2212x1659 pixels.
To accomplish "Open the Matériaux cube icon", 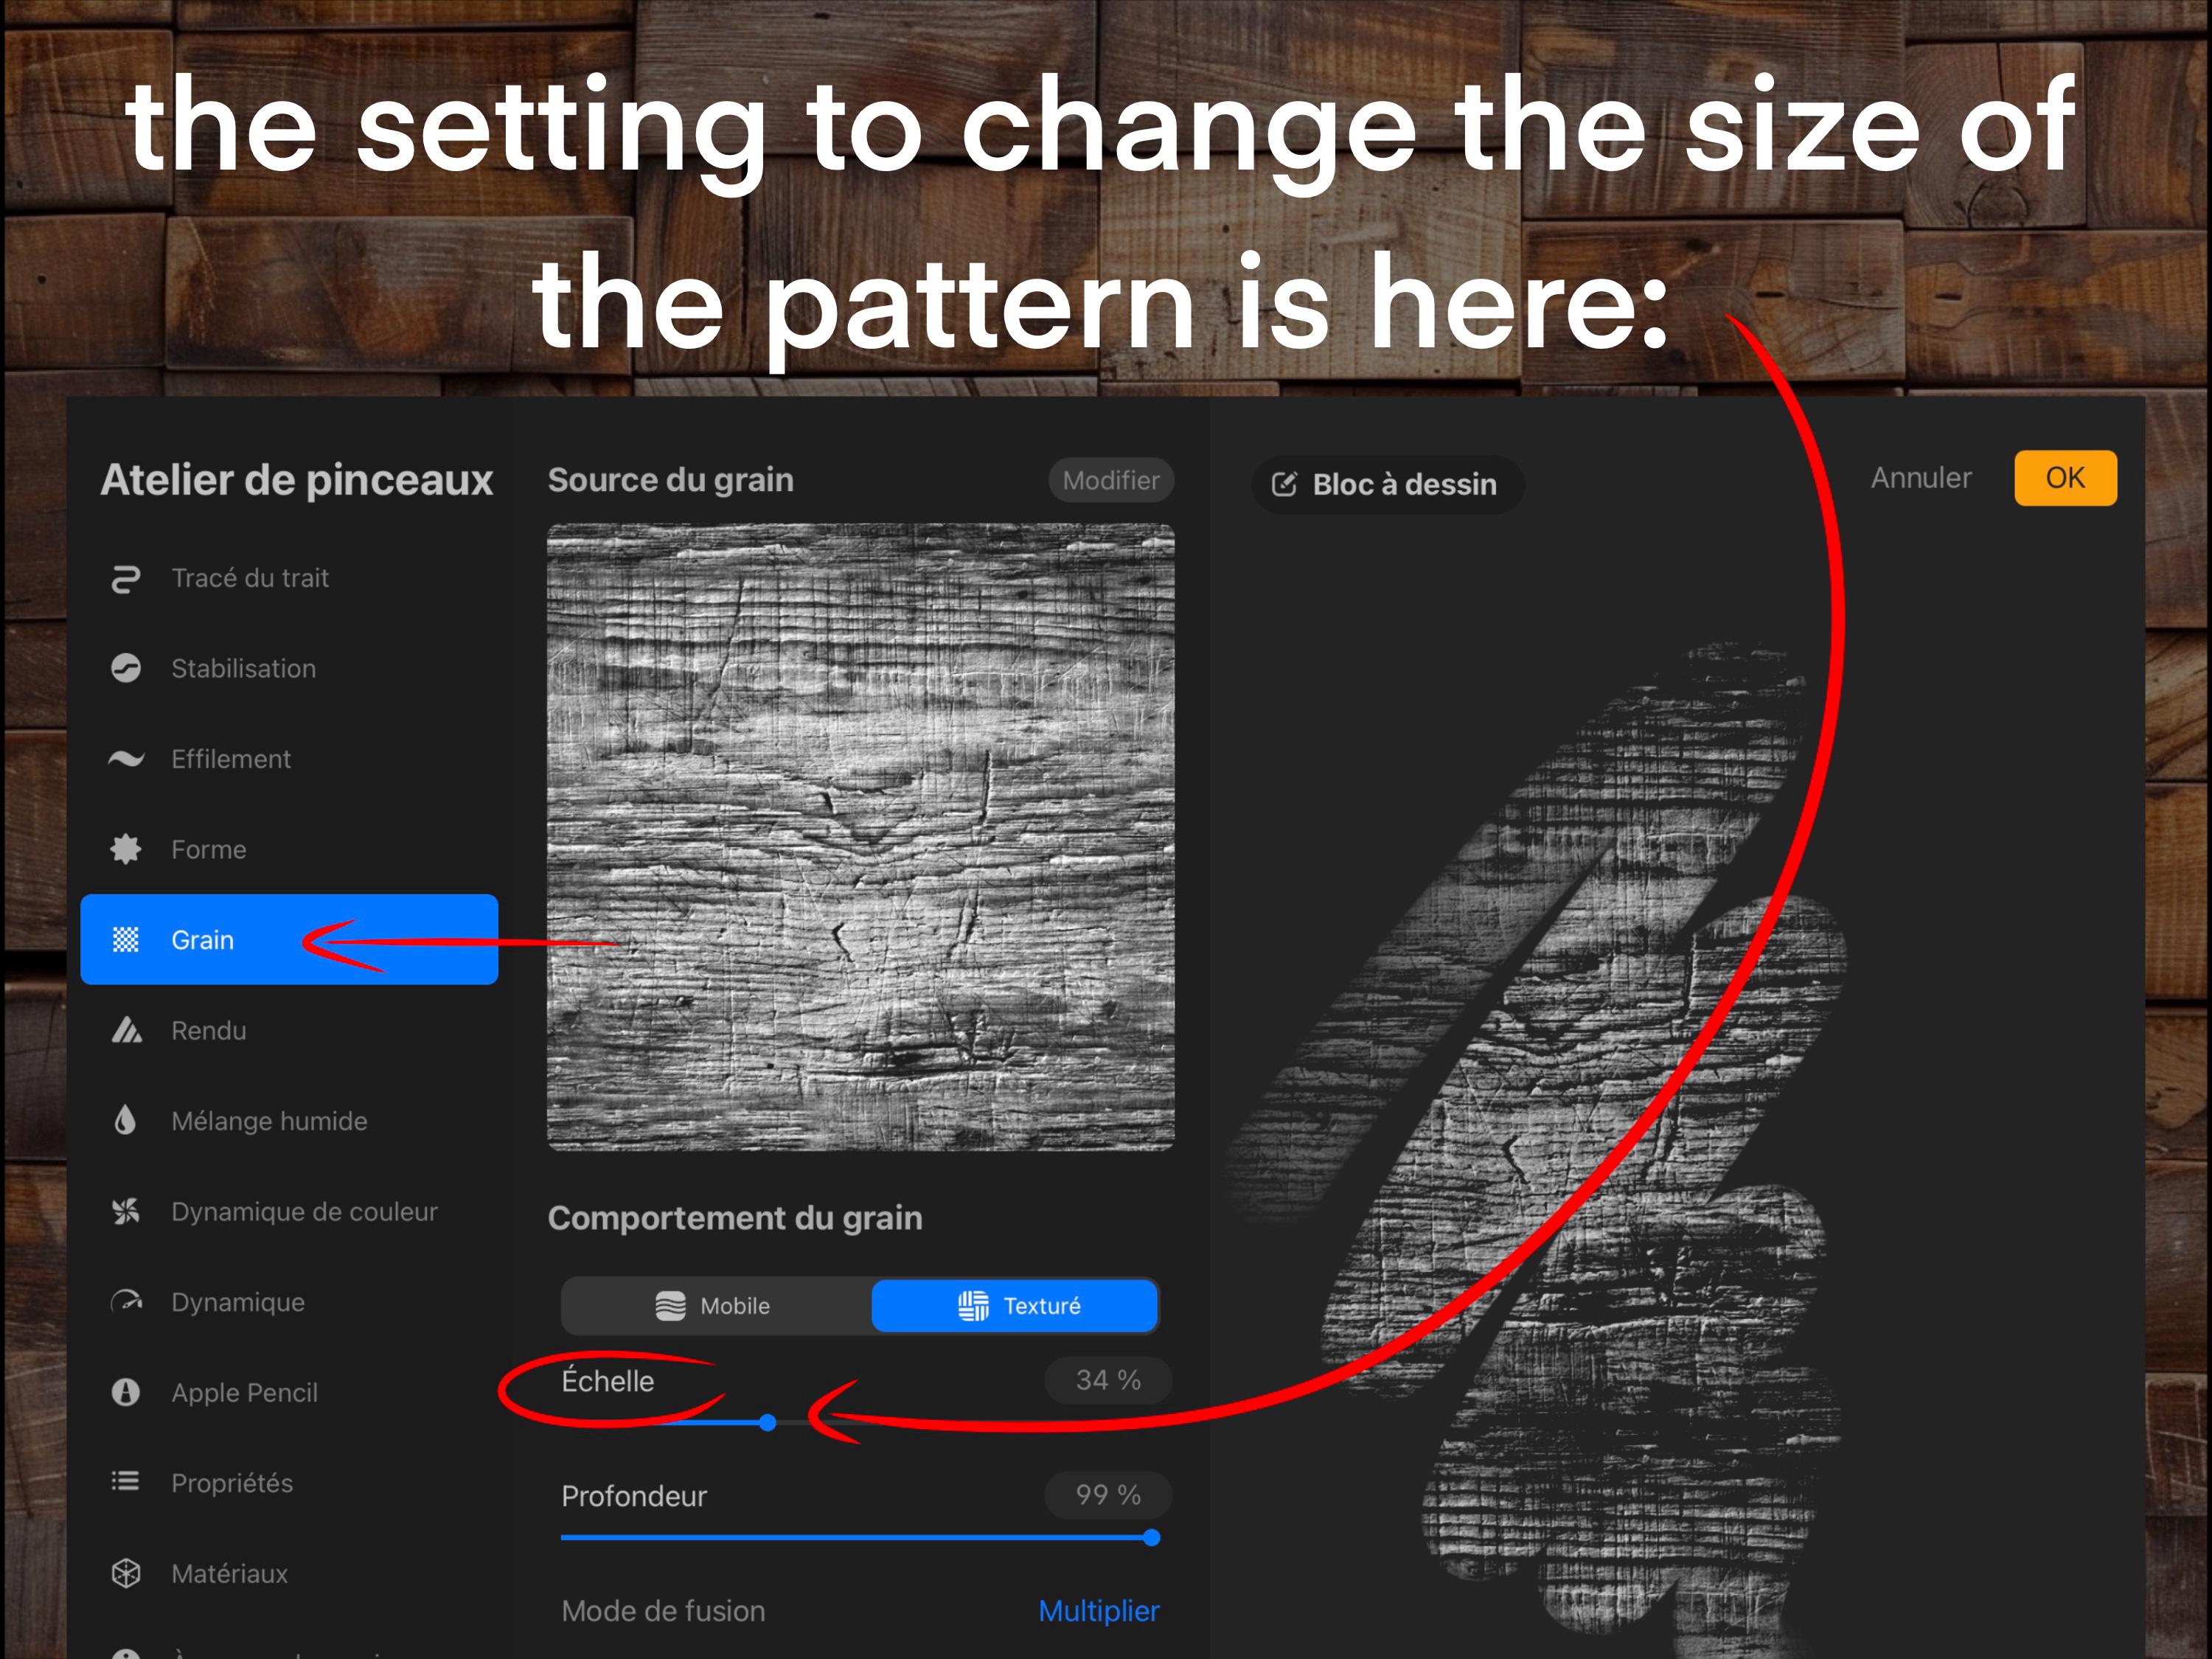I will pos(125,1573).
